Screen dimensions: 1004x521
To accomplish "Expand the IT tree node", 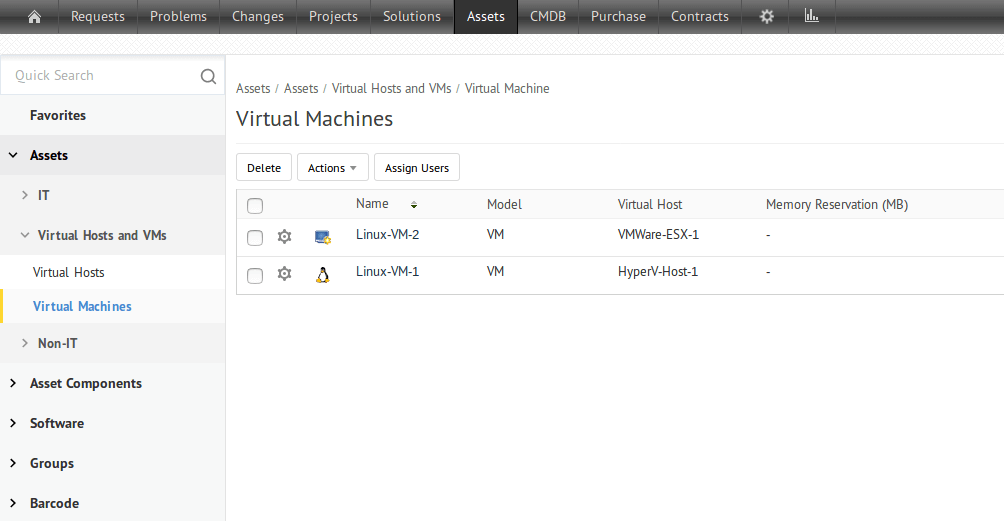I will click(25, 195).
